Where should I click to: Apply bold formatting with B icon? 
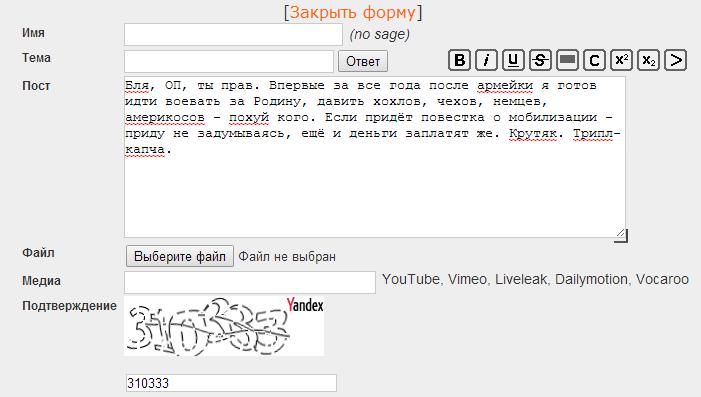tap(459, 60)
